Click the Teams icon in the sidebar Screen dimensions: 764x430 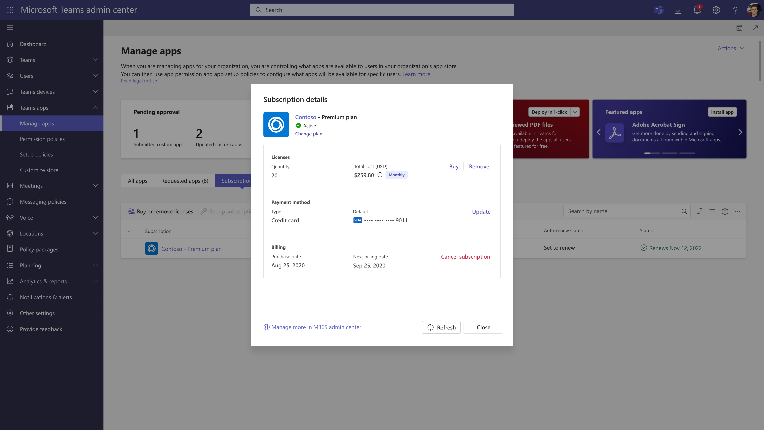coord(10,60)
